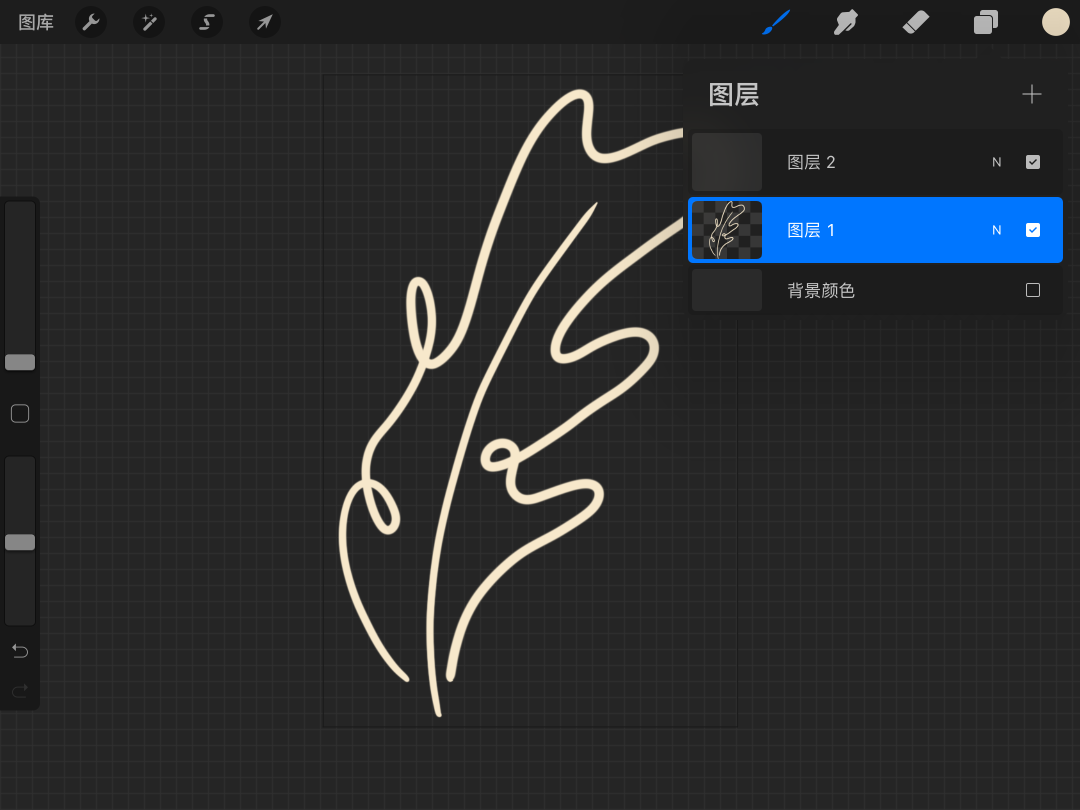1080x810 pixels.
Task: Expand blend mode N on 图层 1
Action: [x=996, y=230]
